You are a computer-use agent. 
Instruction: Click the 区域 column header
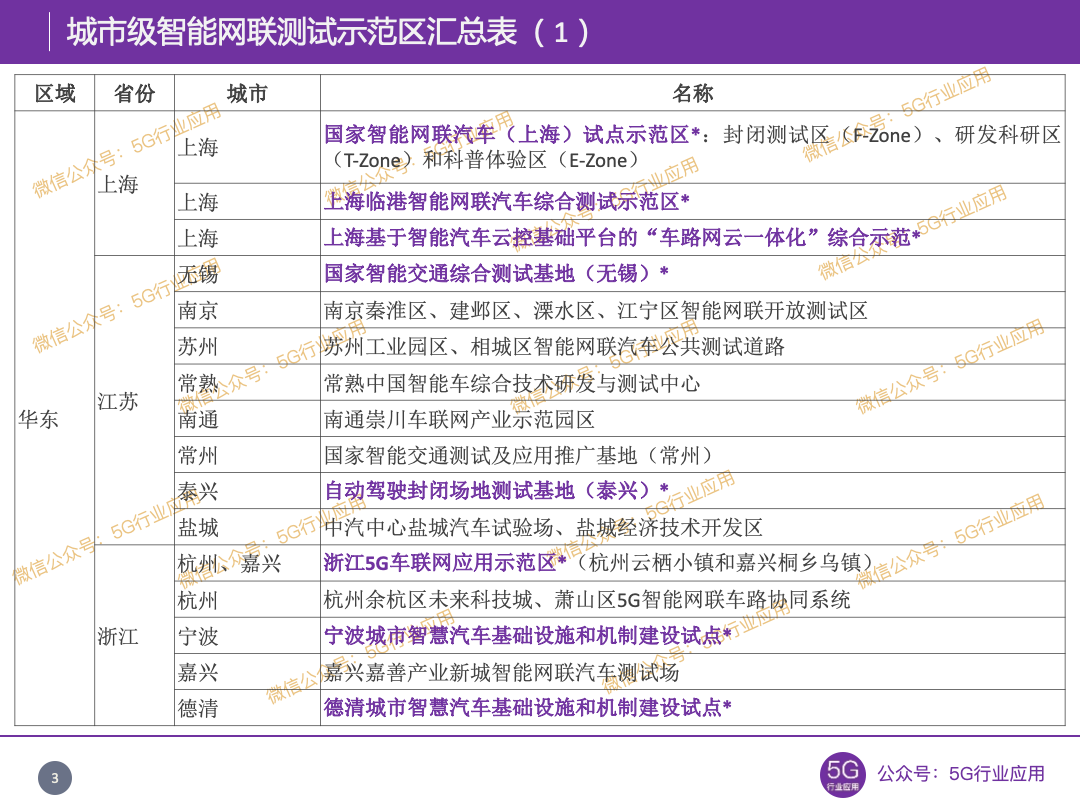coord(55,93)
